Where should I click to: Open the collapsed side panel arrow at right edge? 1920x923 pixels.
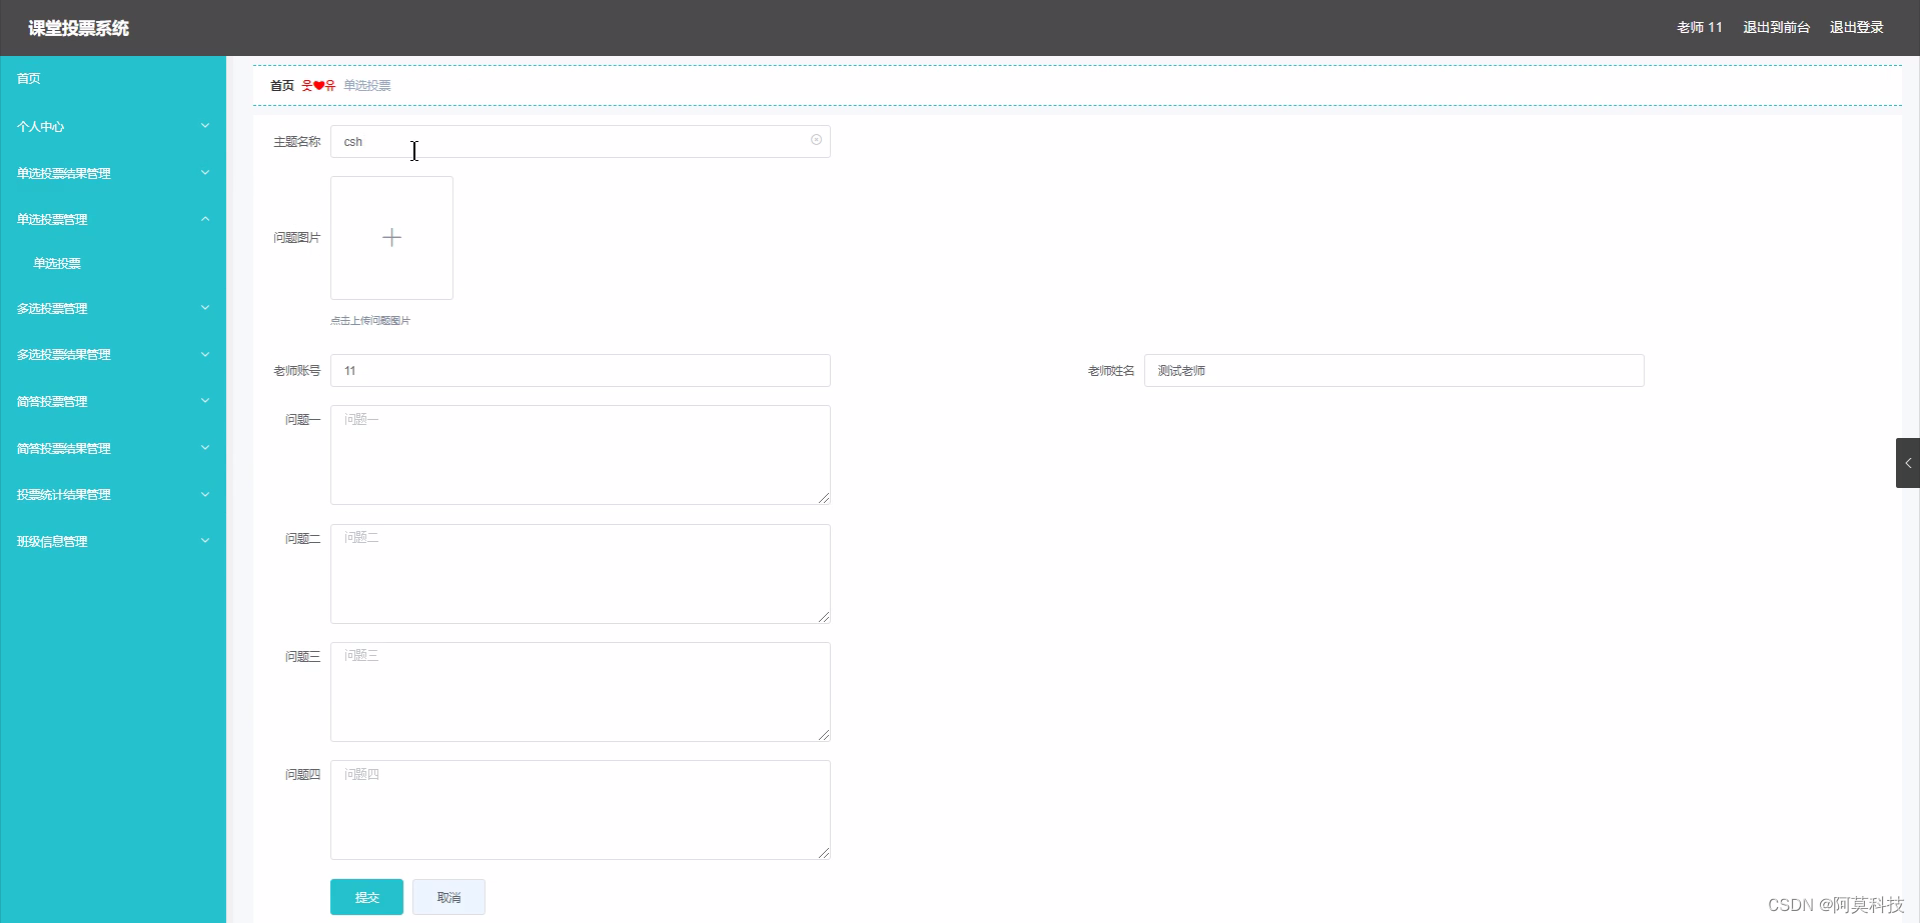tap(1908, 463)
